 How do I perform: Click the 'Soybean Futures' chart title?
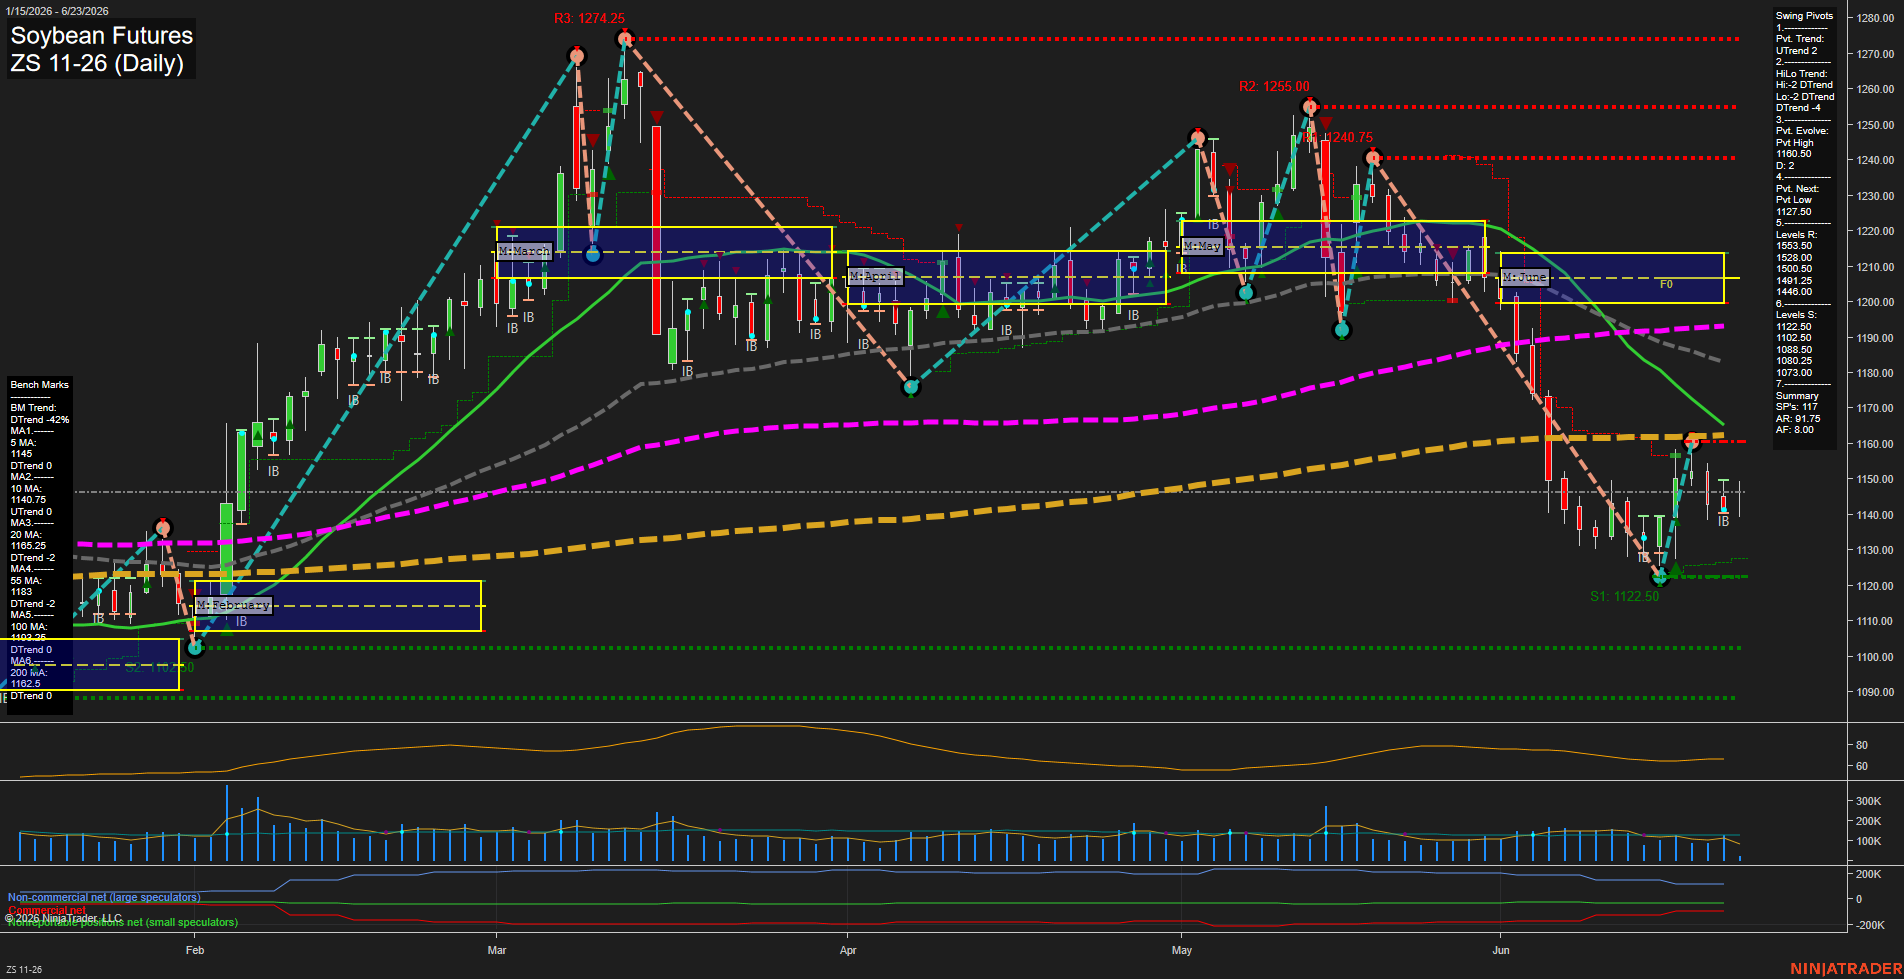[x=101, y=35]
